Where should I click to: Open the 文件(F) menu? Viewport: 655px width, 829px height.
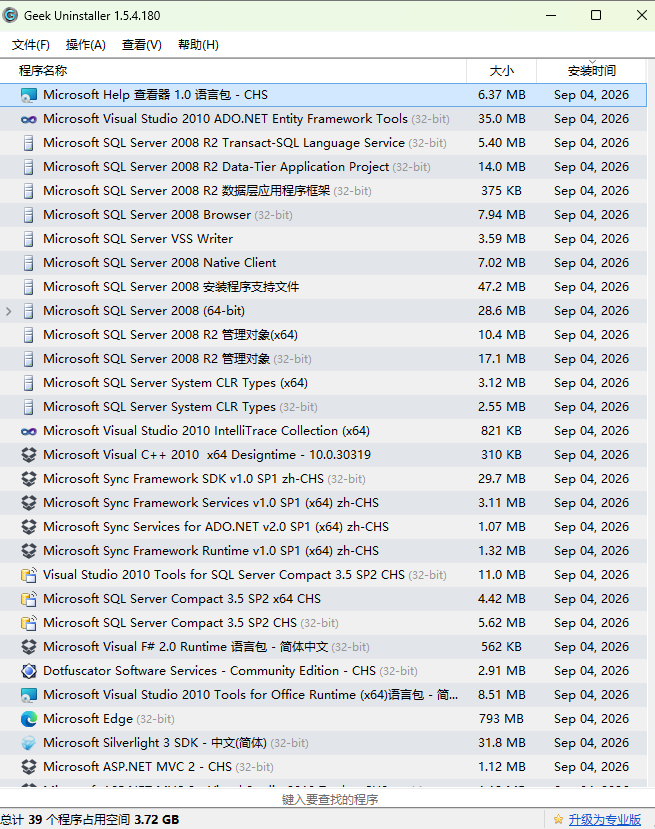coord(31,45)
